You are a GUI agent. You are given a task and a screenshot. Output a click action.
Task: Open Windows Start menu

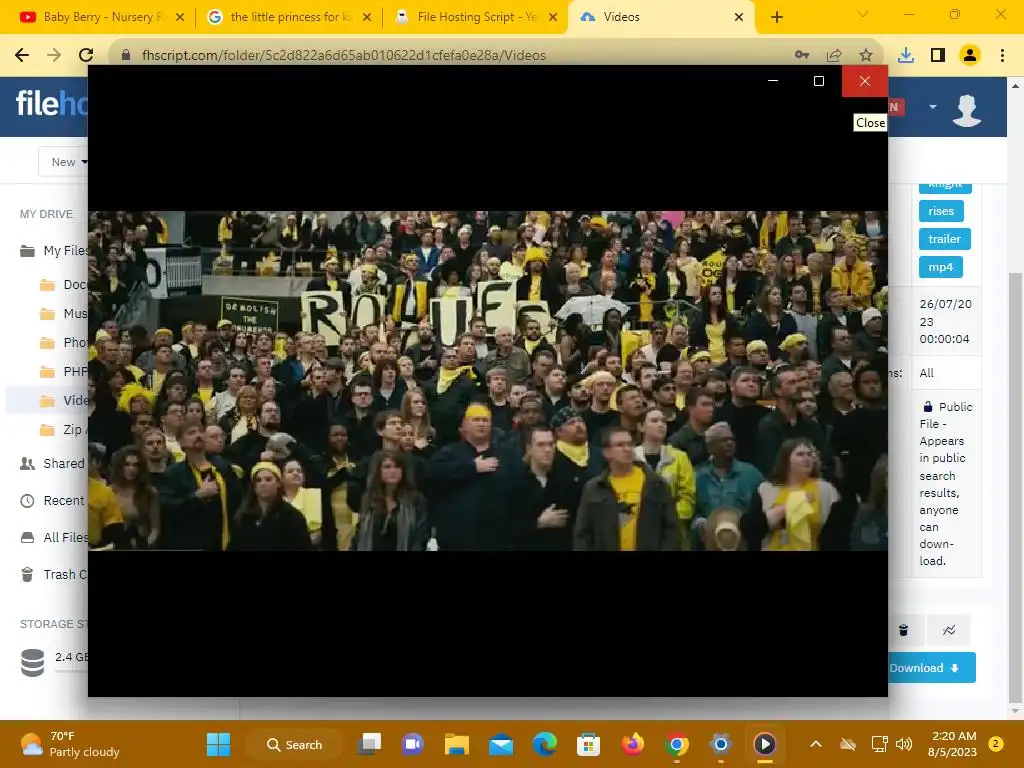coord(218,744)
